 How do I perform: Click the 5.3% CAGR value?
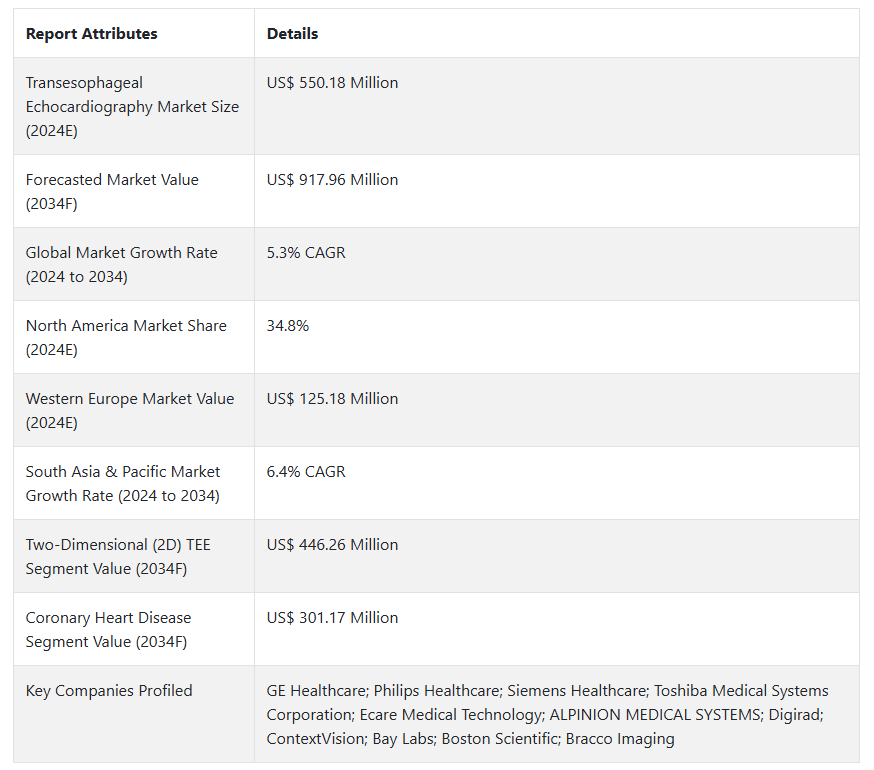tap(306, 253)
